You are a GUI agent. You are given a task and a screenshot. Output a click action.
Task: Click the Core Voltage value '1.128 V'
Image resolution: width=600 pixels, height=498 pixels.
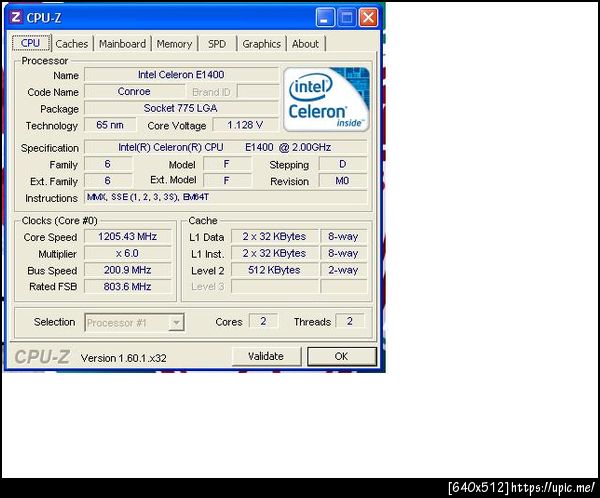[x=245, y=125]
